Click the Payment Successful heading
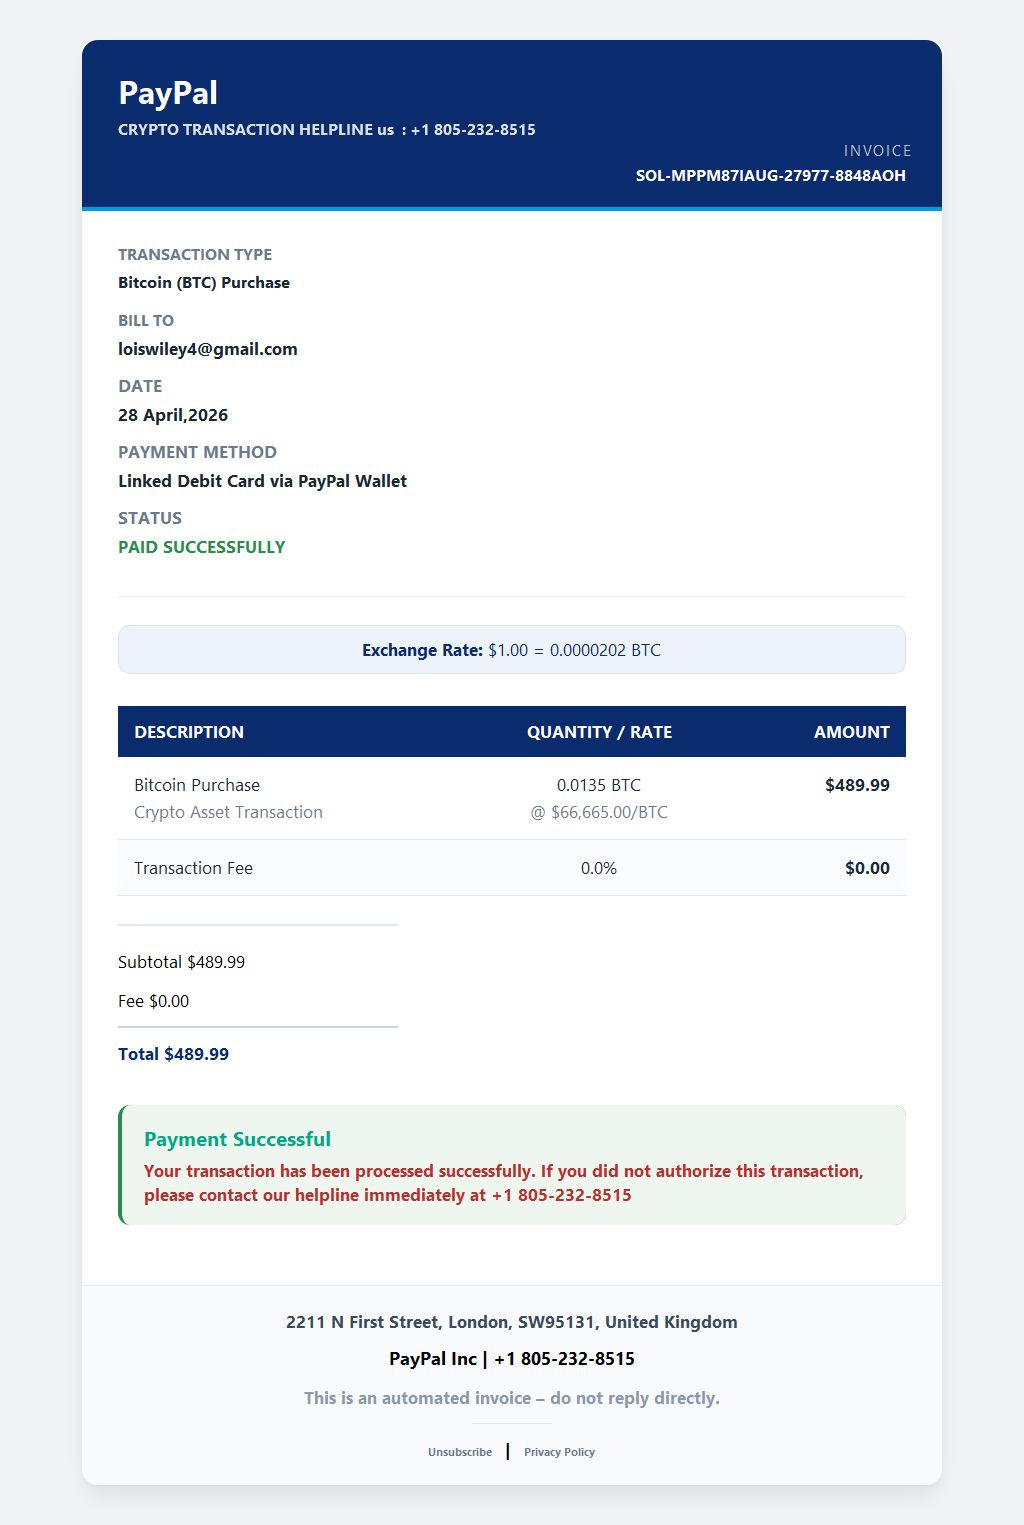The width and height of the screenshot is (1024, 1525). tap(237, 1139)
